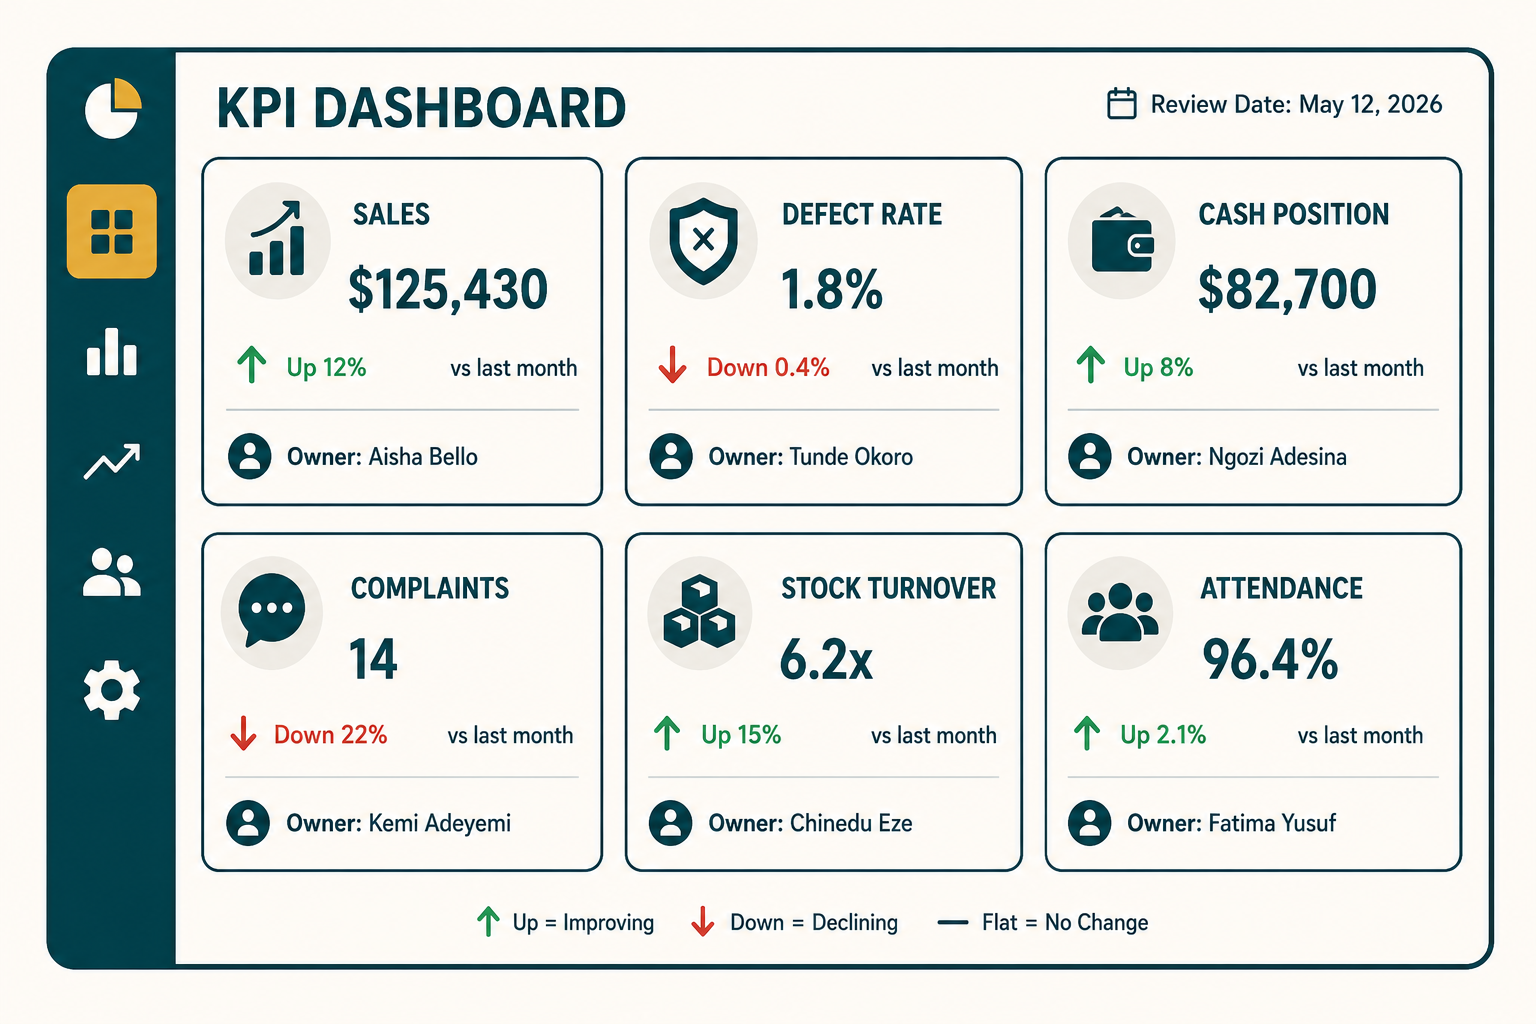Click Owner: Ngozi Adesina text
This screenshot has height=1024, width=1536.
click(x=1237, y=457)
